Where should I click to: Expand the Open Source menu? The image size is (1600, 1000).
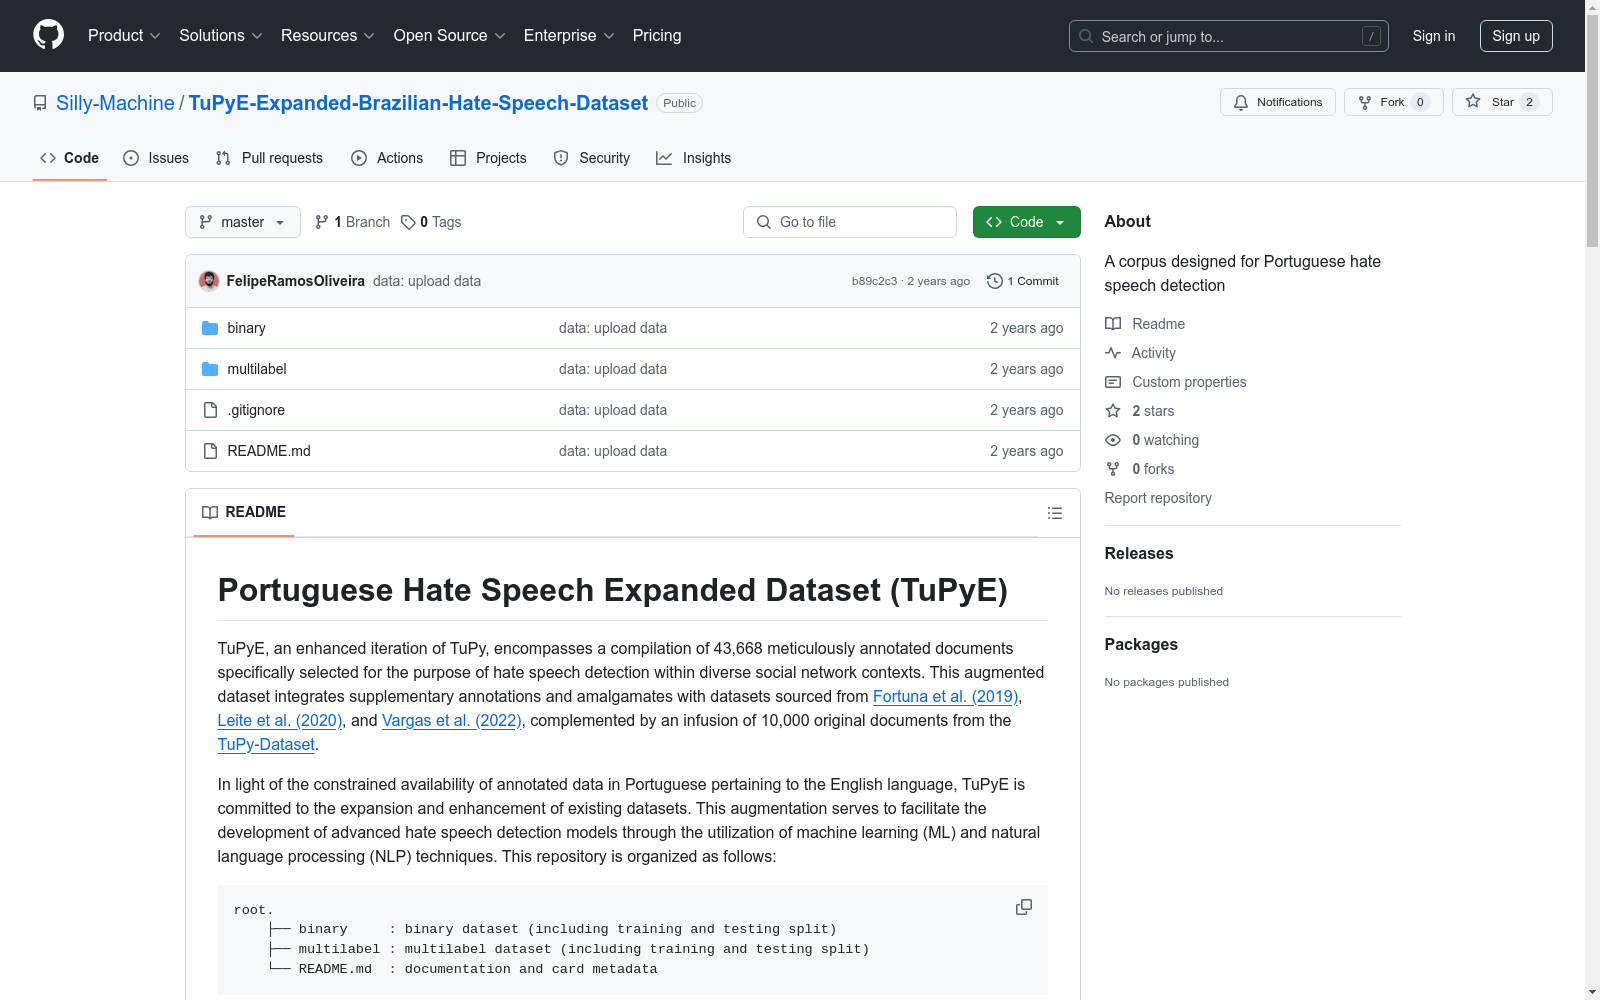point(450,35)
